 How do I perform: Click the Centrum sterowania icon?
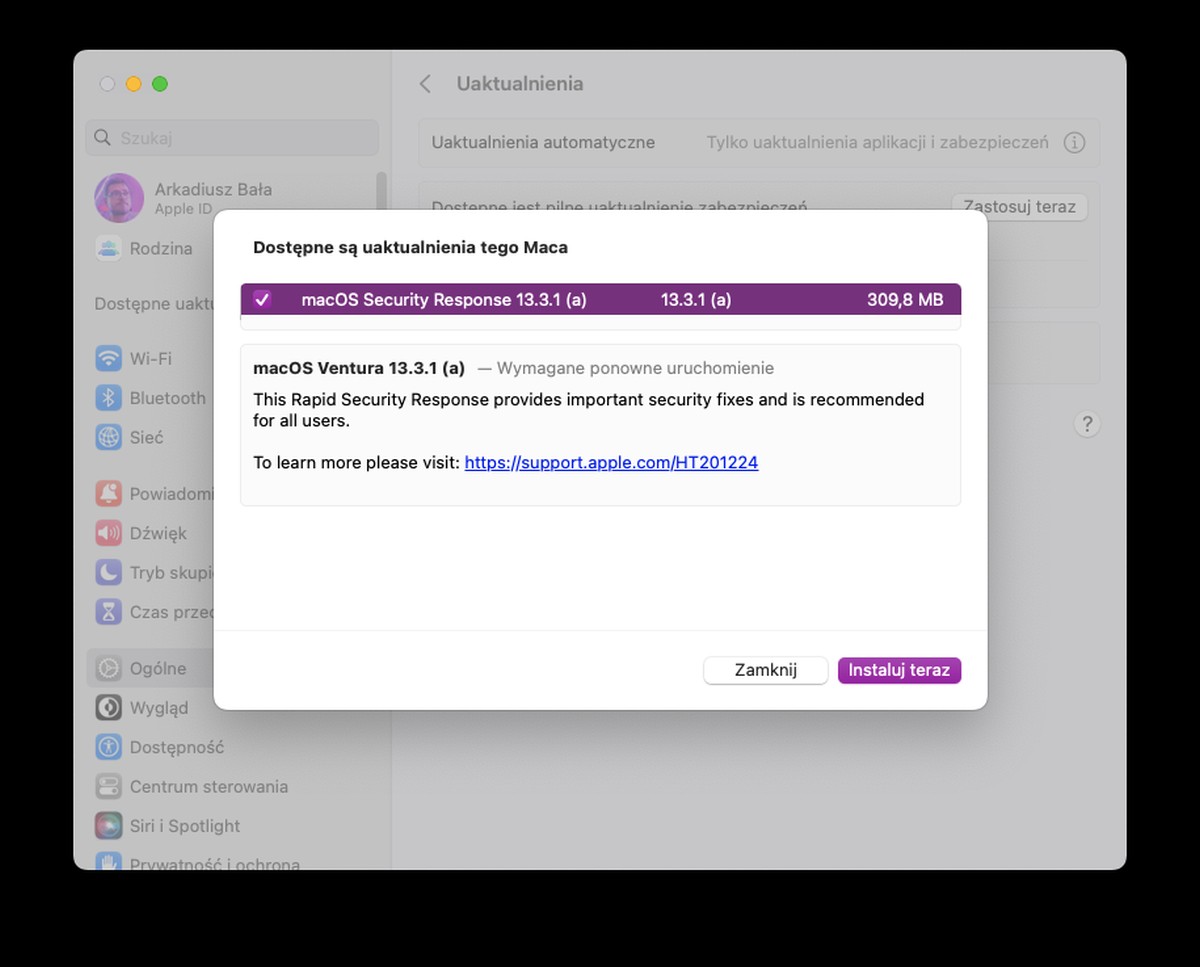(108, 787)
